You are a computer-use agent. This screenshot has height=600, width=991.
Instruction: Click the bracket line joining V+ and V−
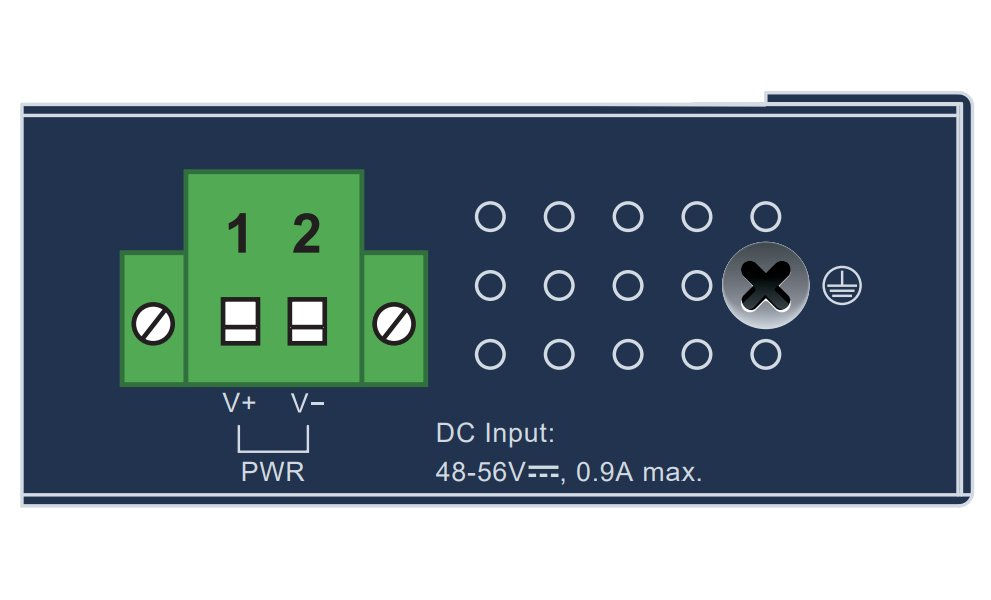273,450
